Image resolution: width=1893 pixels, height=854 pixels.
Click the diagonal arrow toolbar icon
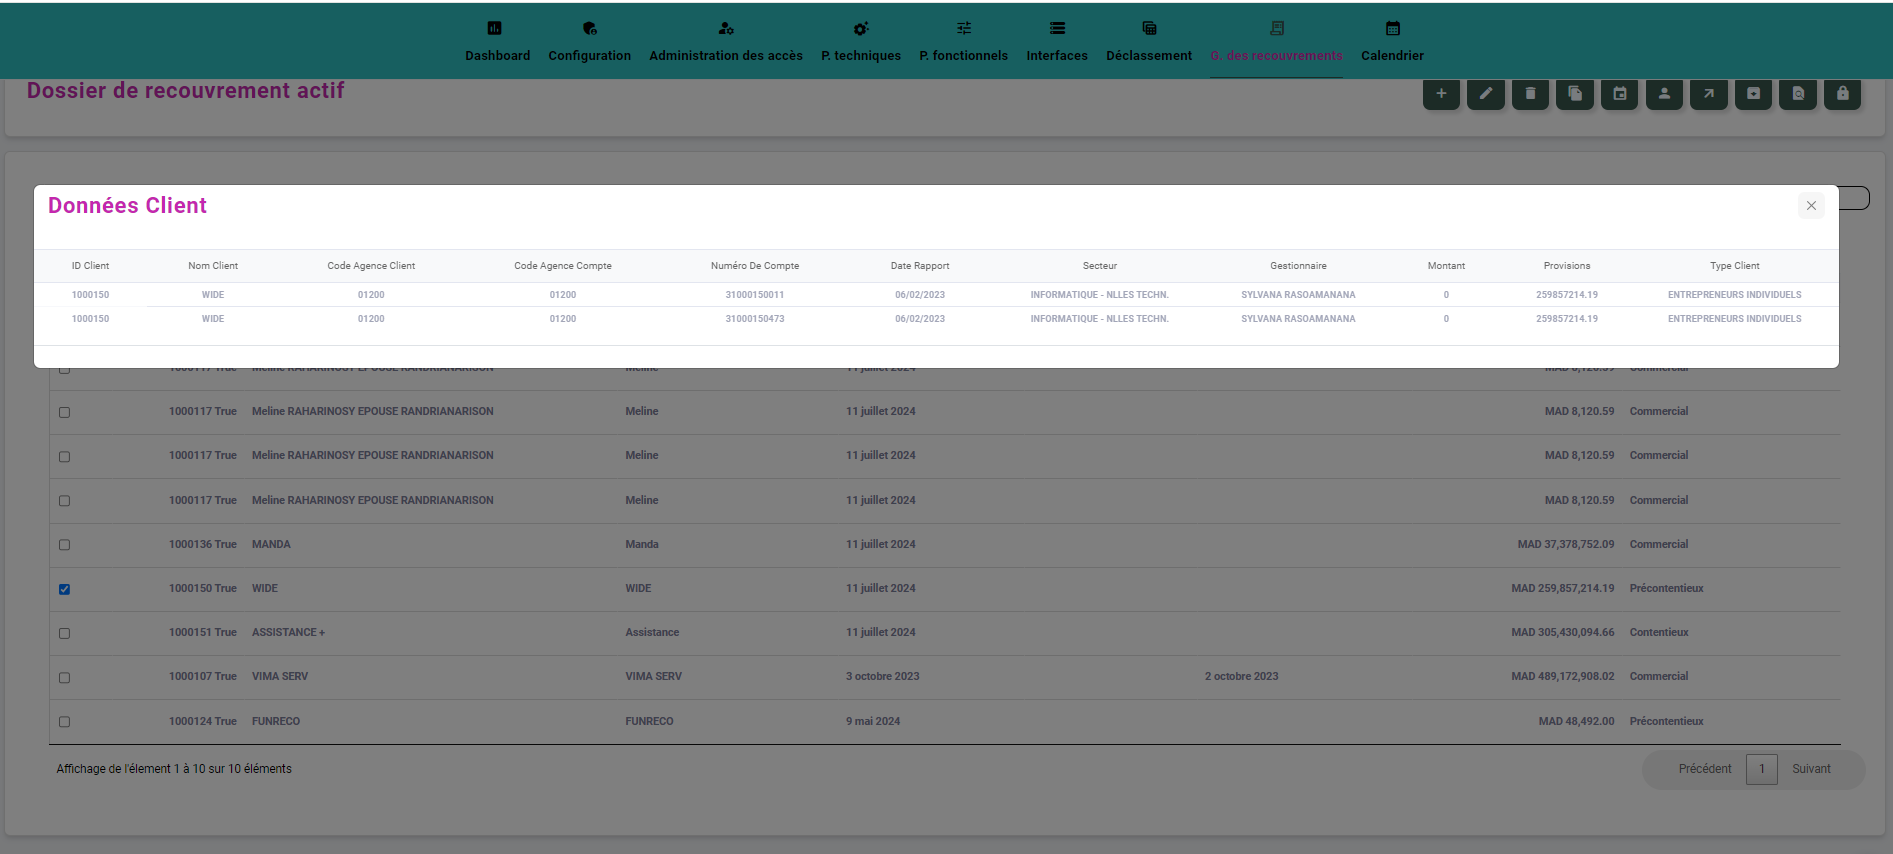[1709, 94]
